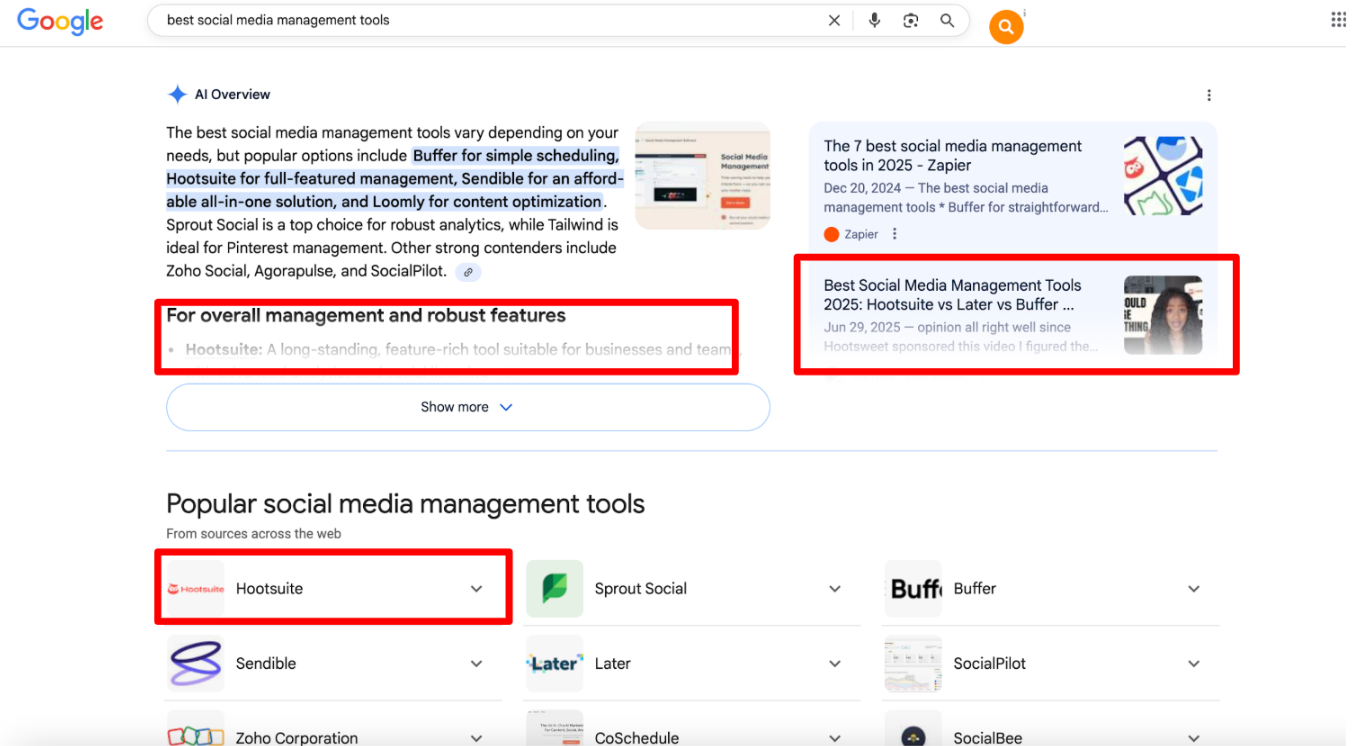Click the source link chip after SocialPilot

(468, 272)
